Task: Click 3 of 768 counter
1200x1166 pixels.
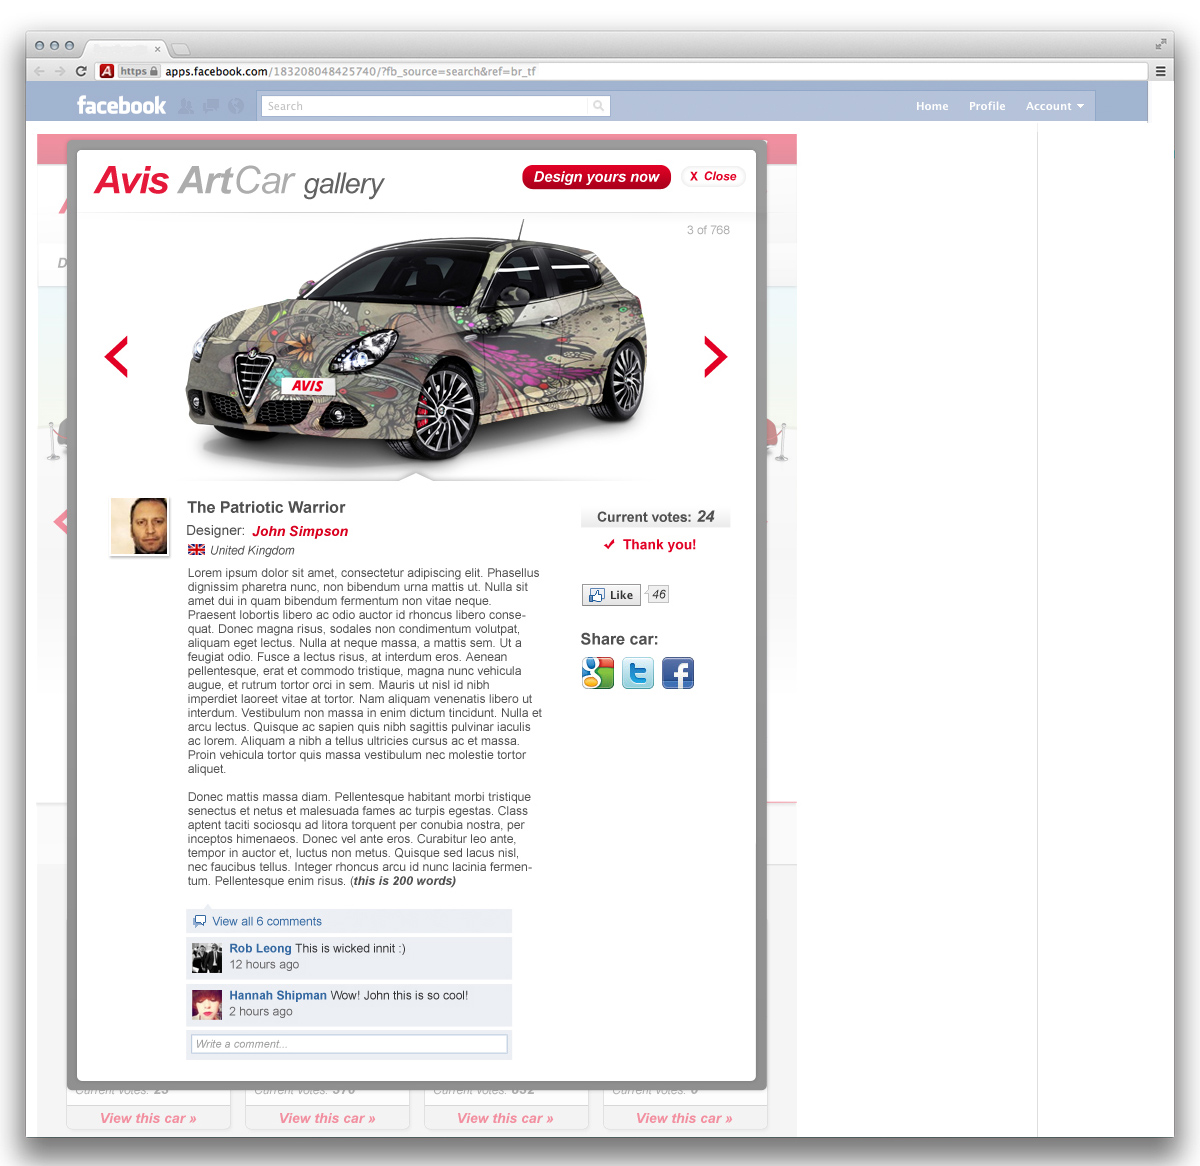Action: [708, 230]
